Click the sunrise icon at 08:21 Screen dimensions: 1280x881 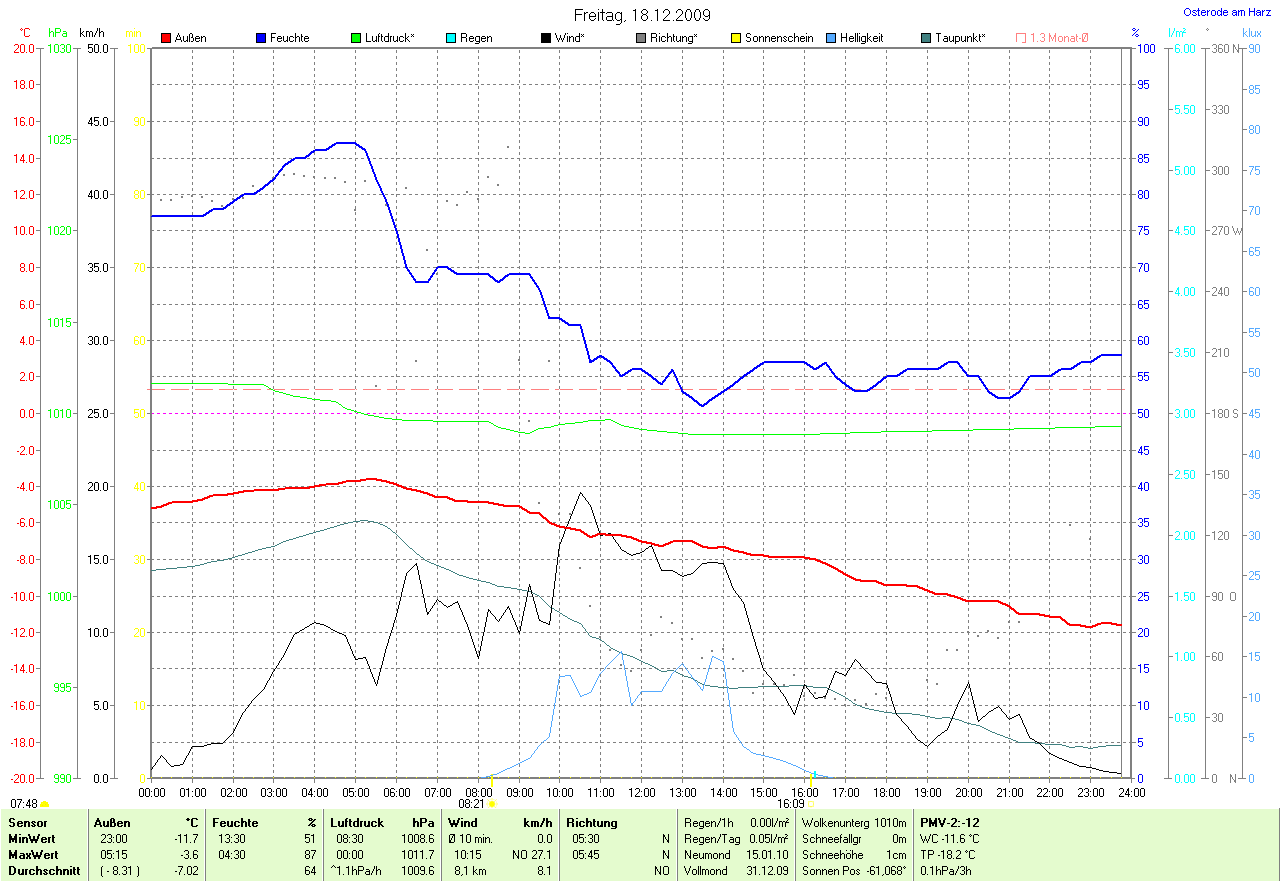(492, 803)
